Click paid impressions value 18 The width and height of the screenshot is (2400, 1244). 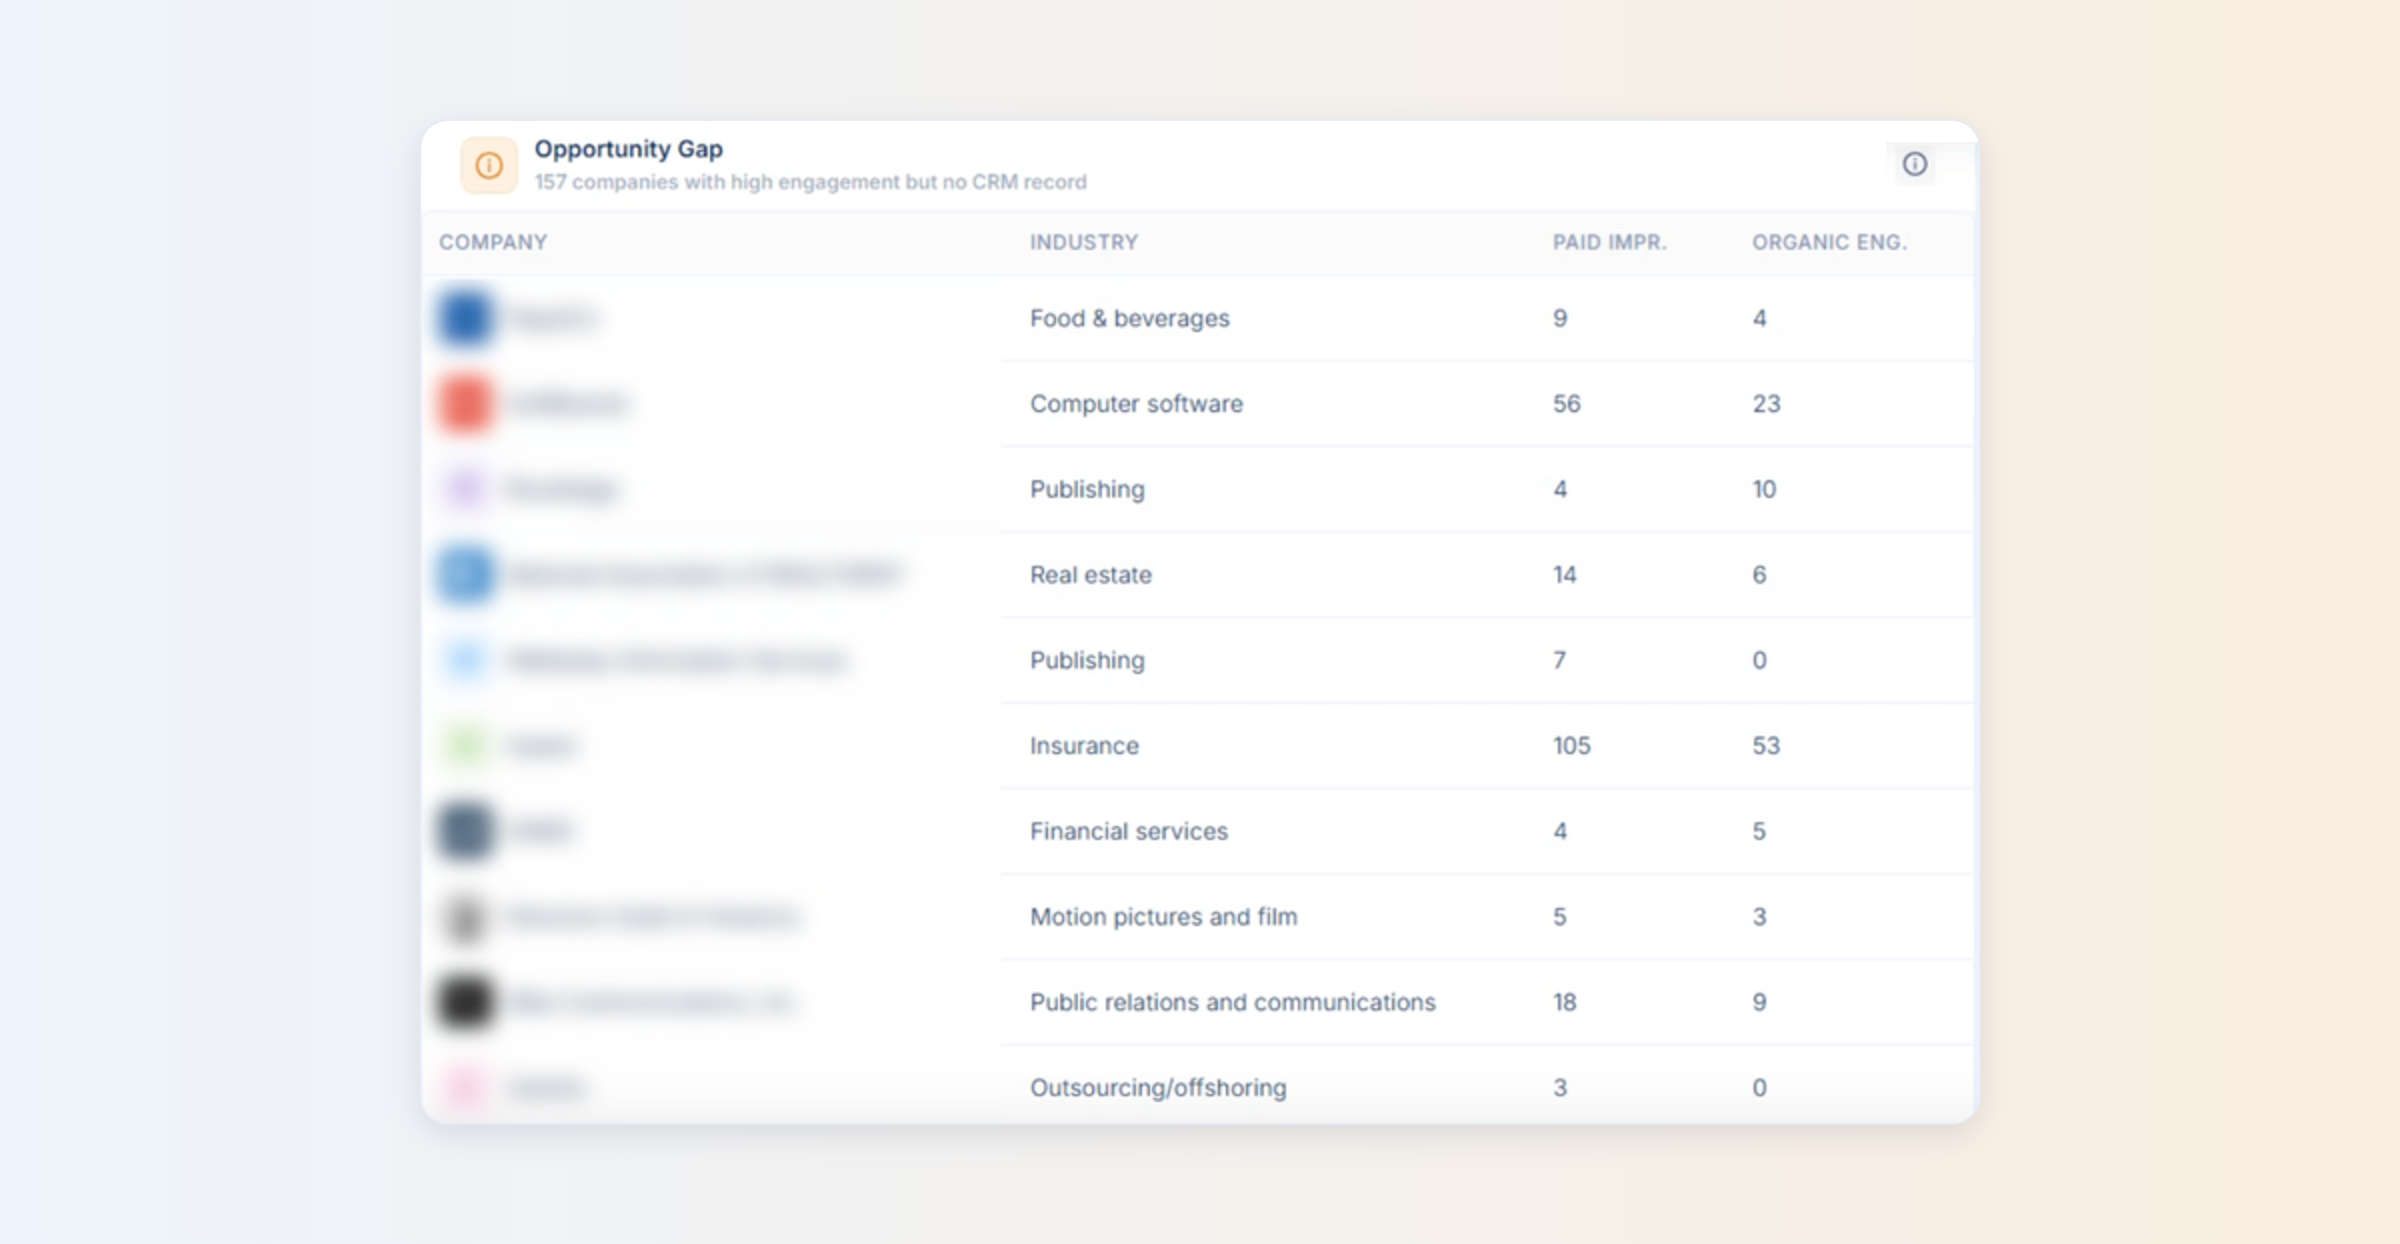click(1564, 1002)
